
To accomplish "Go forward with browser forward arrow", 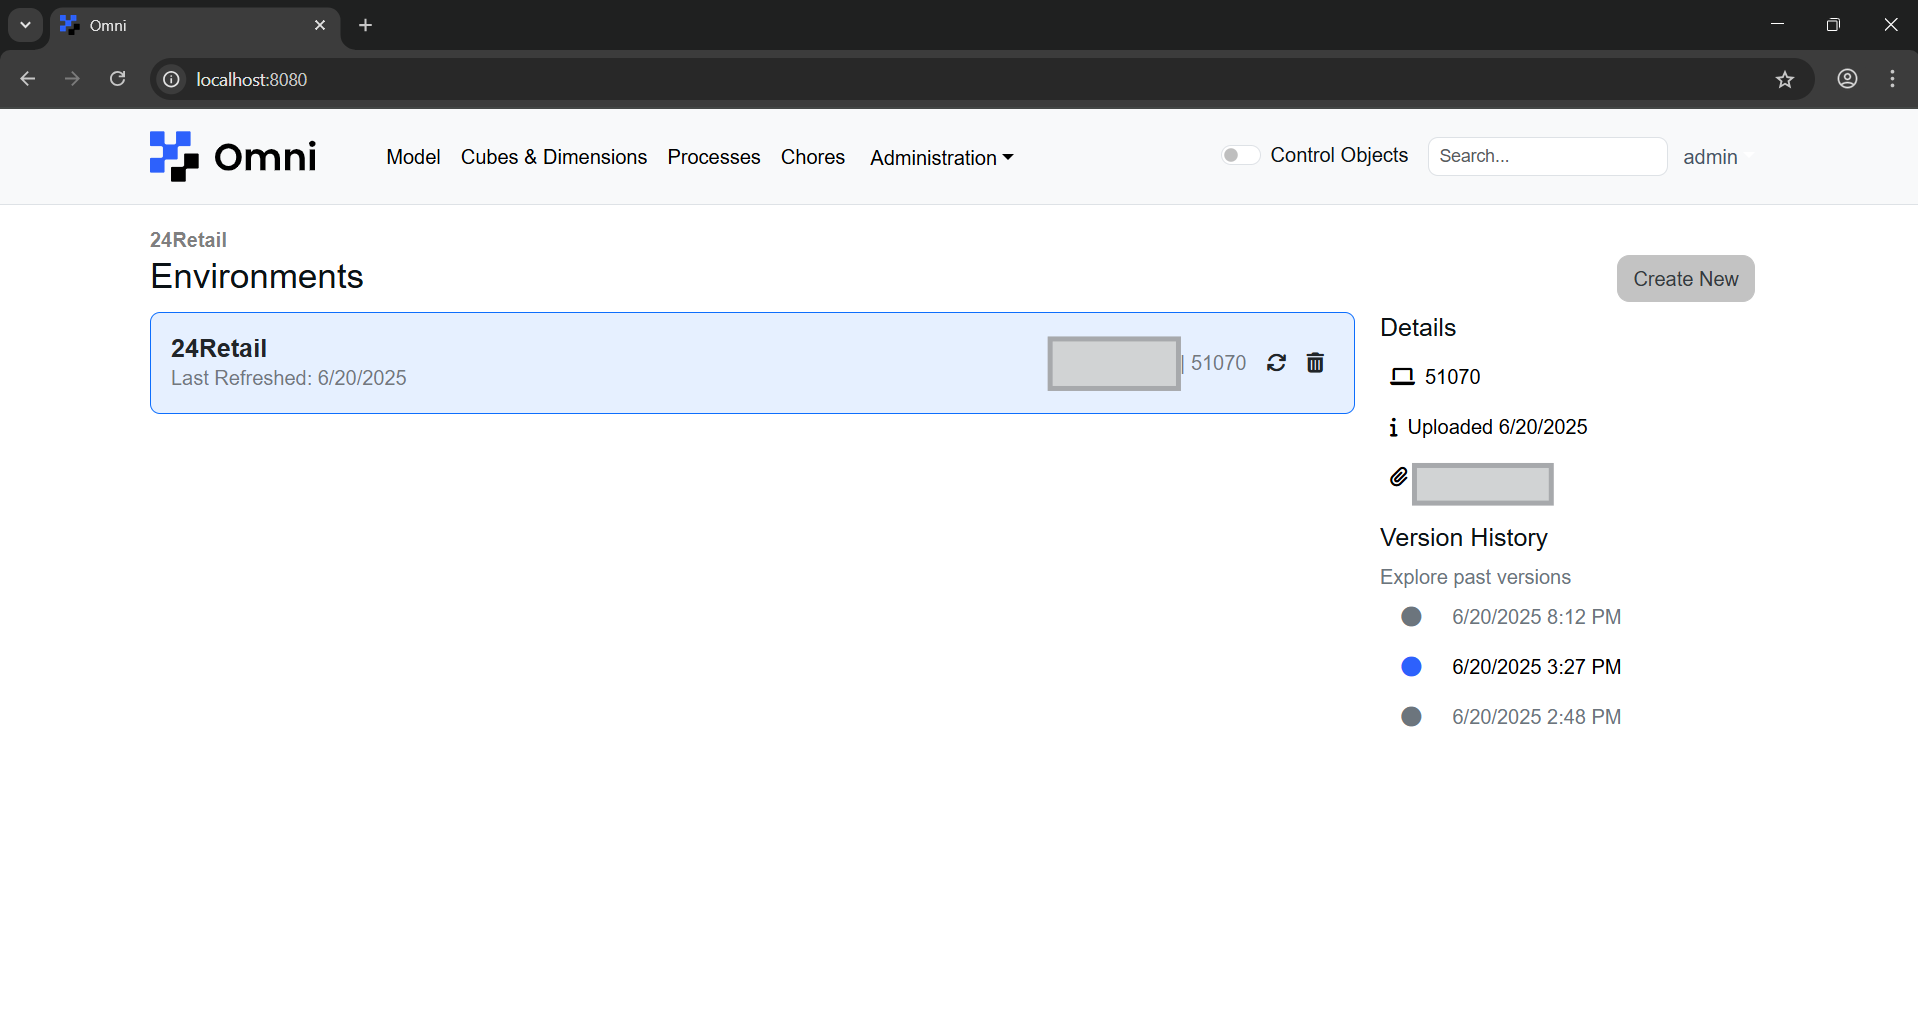I will (x=72, y=79).
